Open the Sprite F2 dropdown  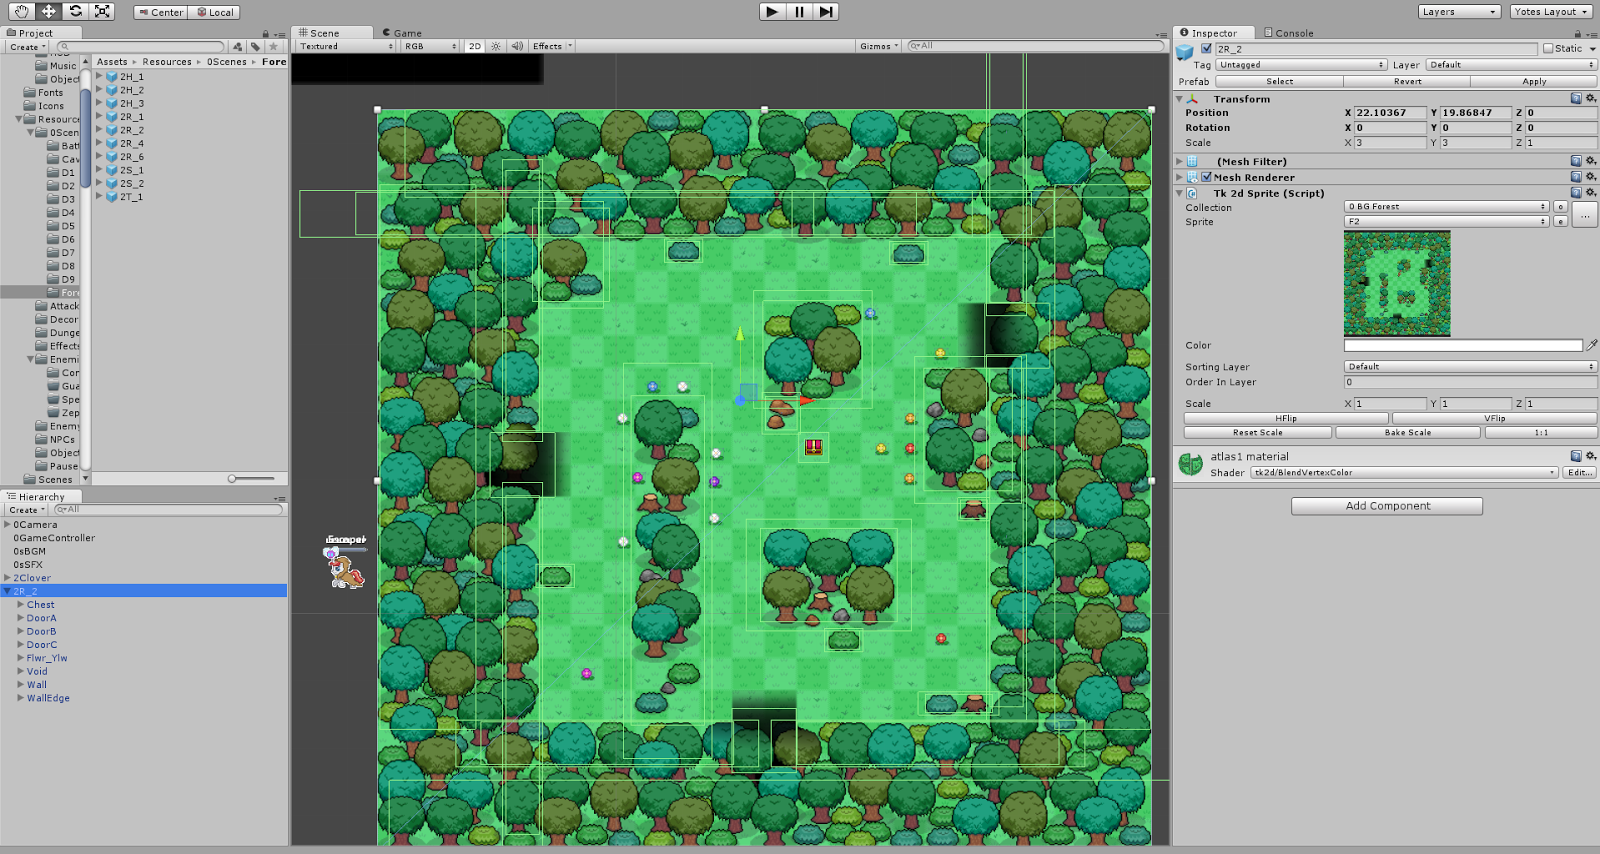[x=1446, y=222]
